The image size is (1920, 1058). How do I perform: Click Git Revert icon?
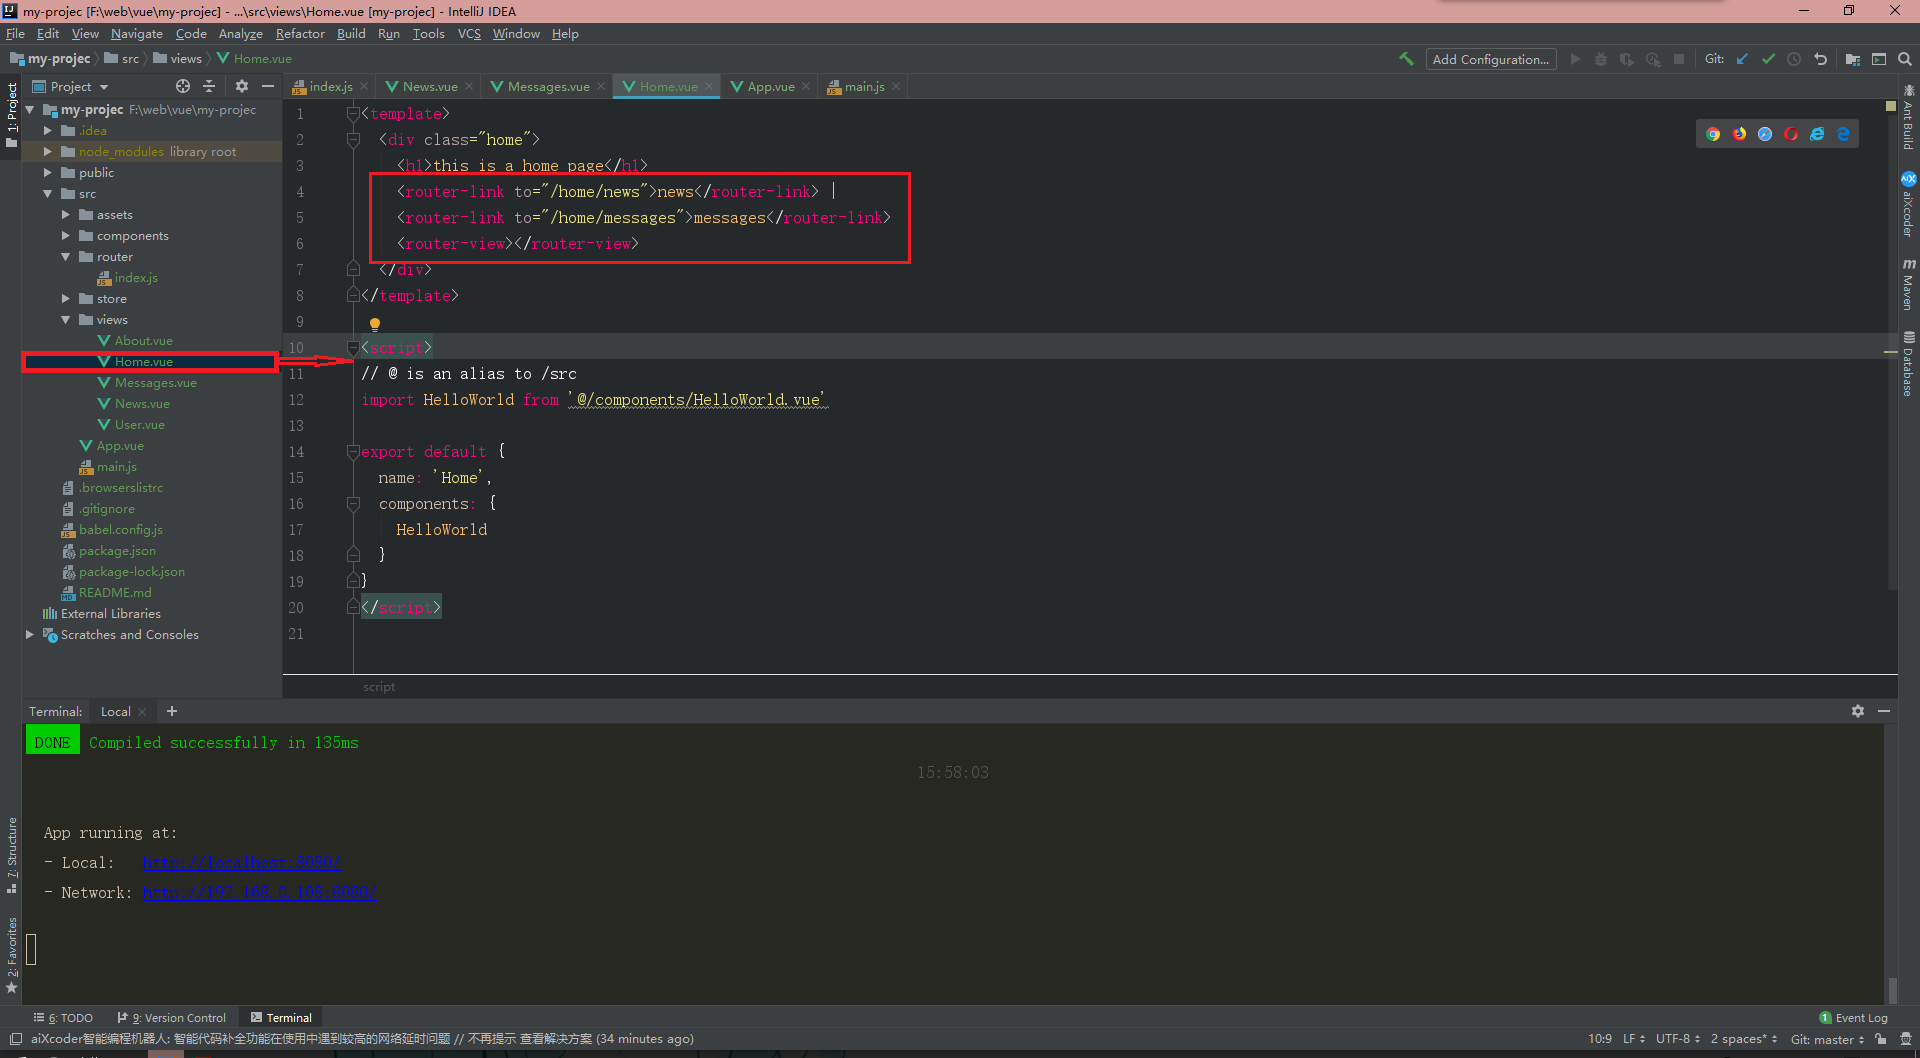coord(1820,59)
